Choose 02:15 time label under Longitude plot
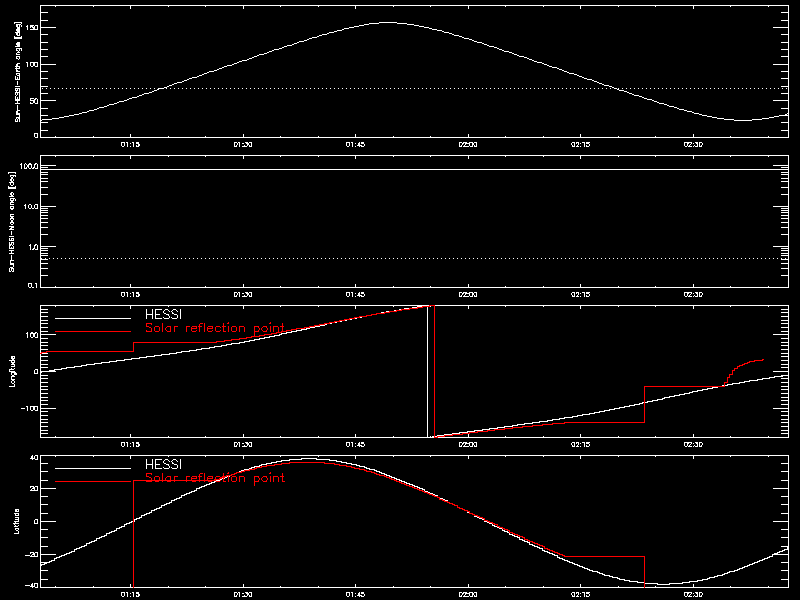 (581, 445)
